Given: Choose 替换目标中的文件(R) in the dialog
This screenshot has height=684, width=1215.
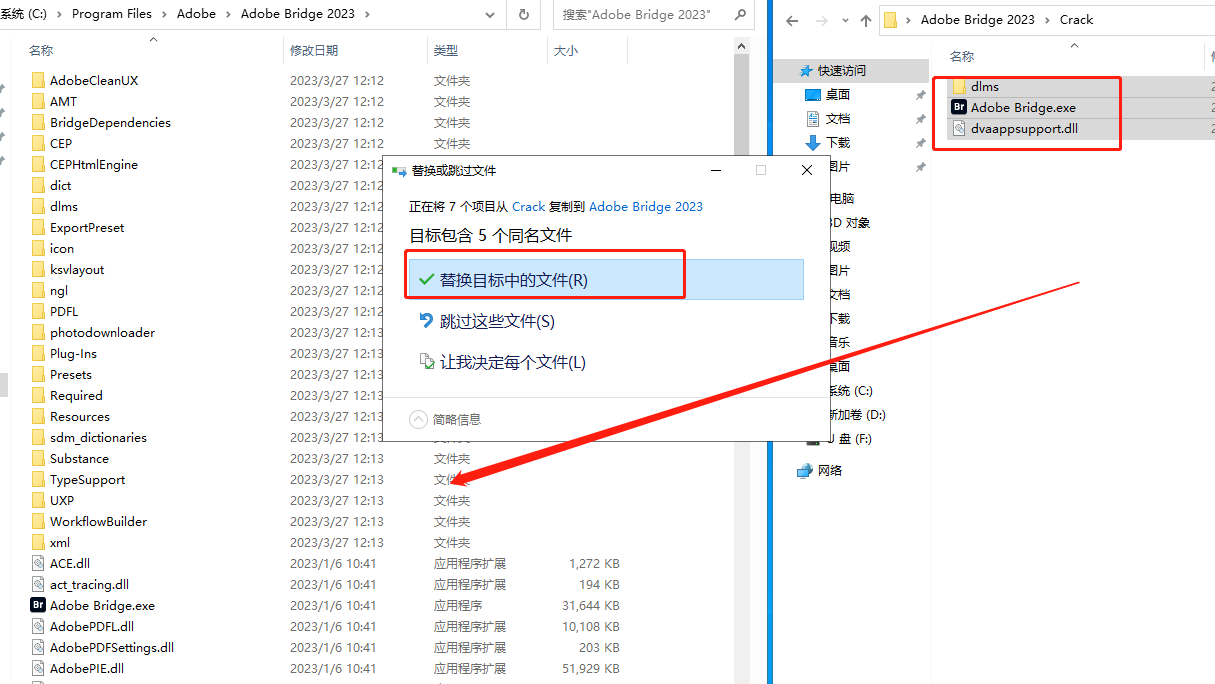Looking at the screenshot, I should [x=607, y=280].
